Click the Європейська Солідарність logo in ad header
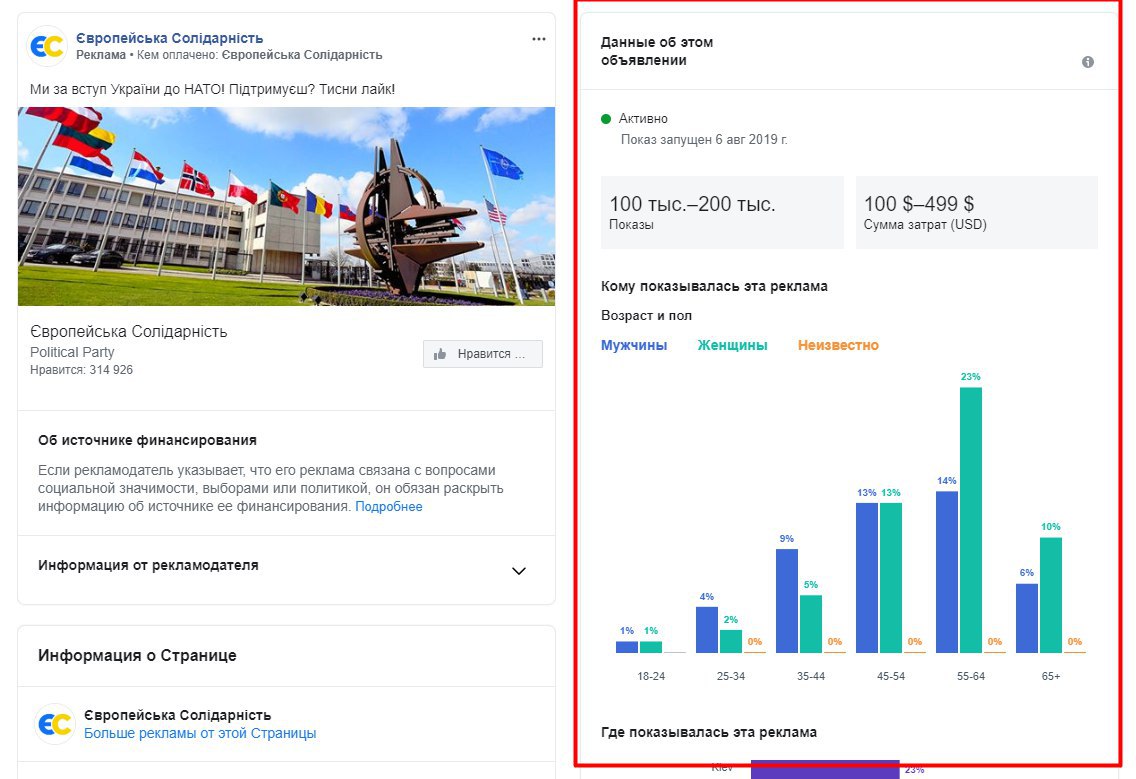Viewport: 1136px width, 779px height. click(x=48, y=46)
